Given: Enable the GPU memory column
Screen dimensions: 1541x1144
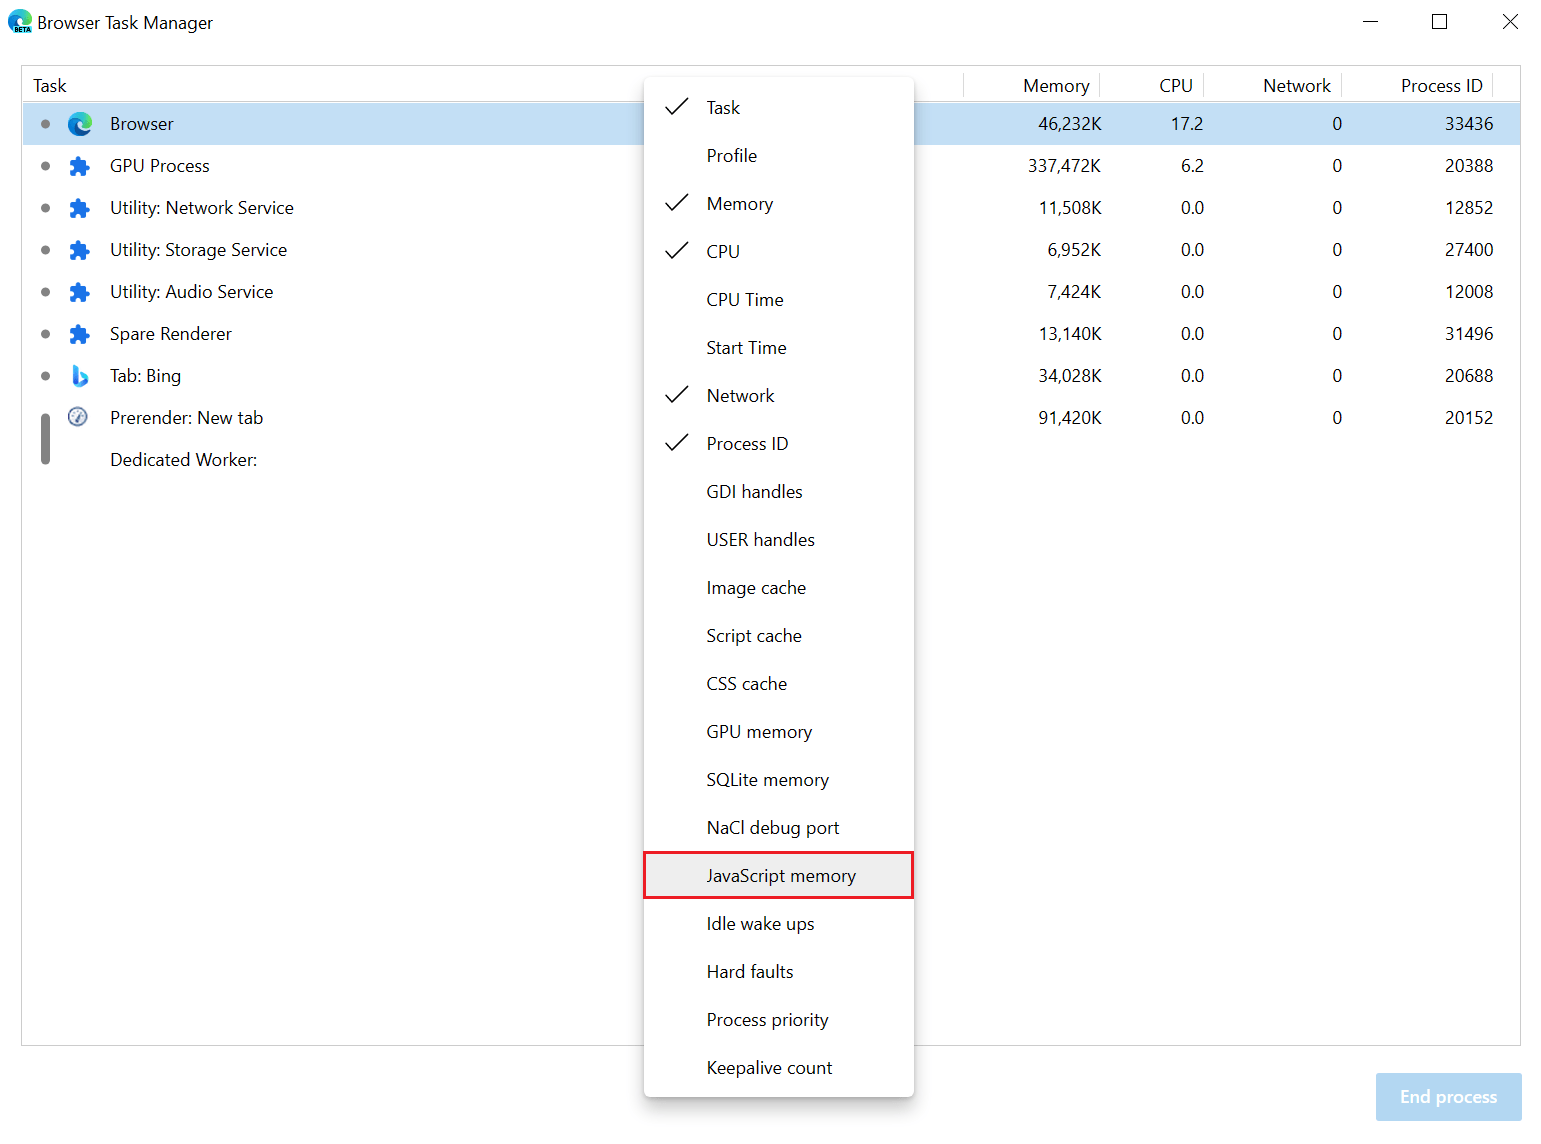Looking at the screenshot, I should coord(759,731).
